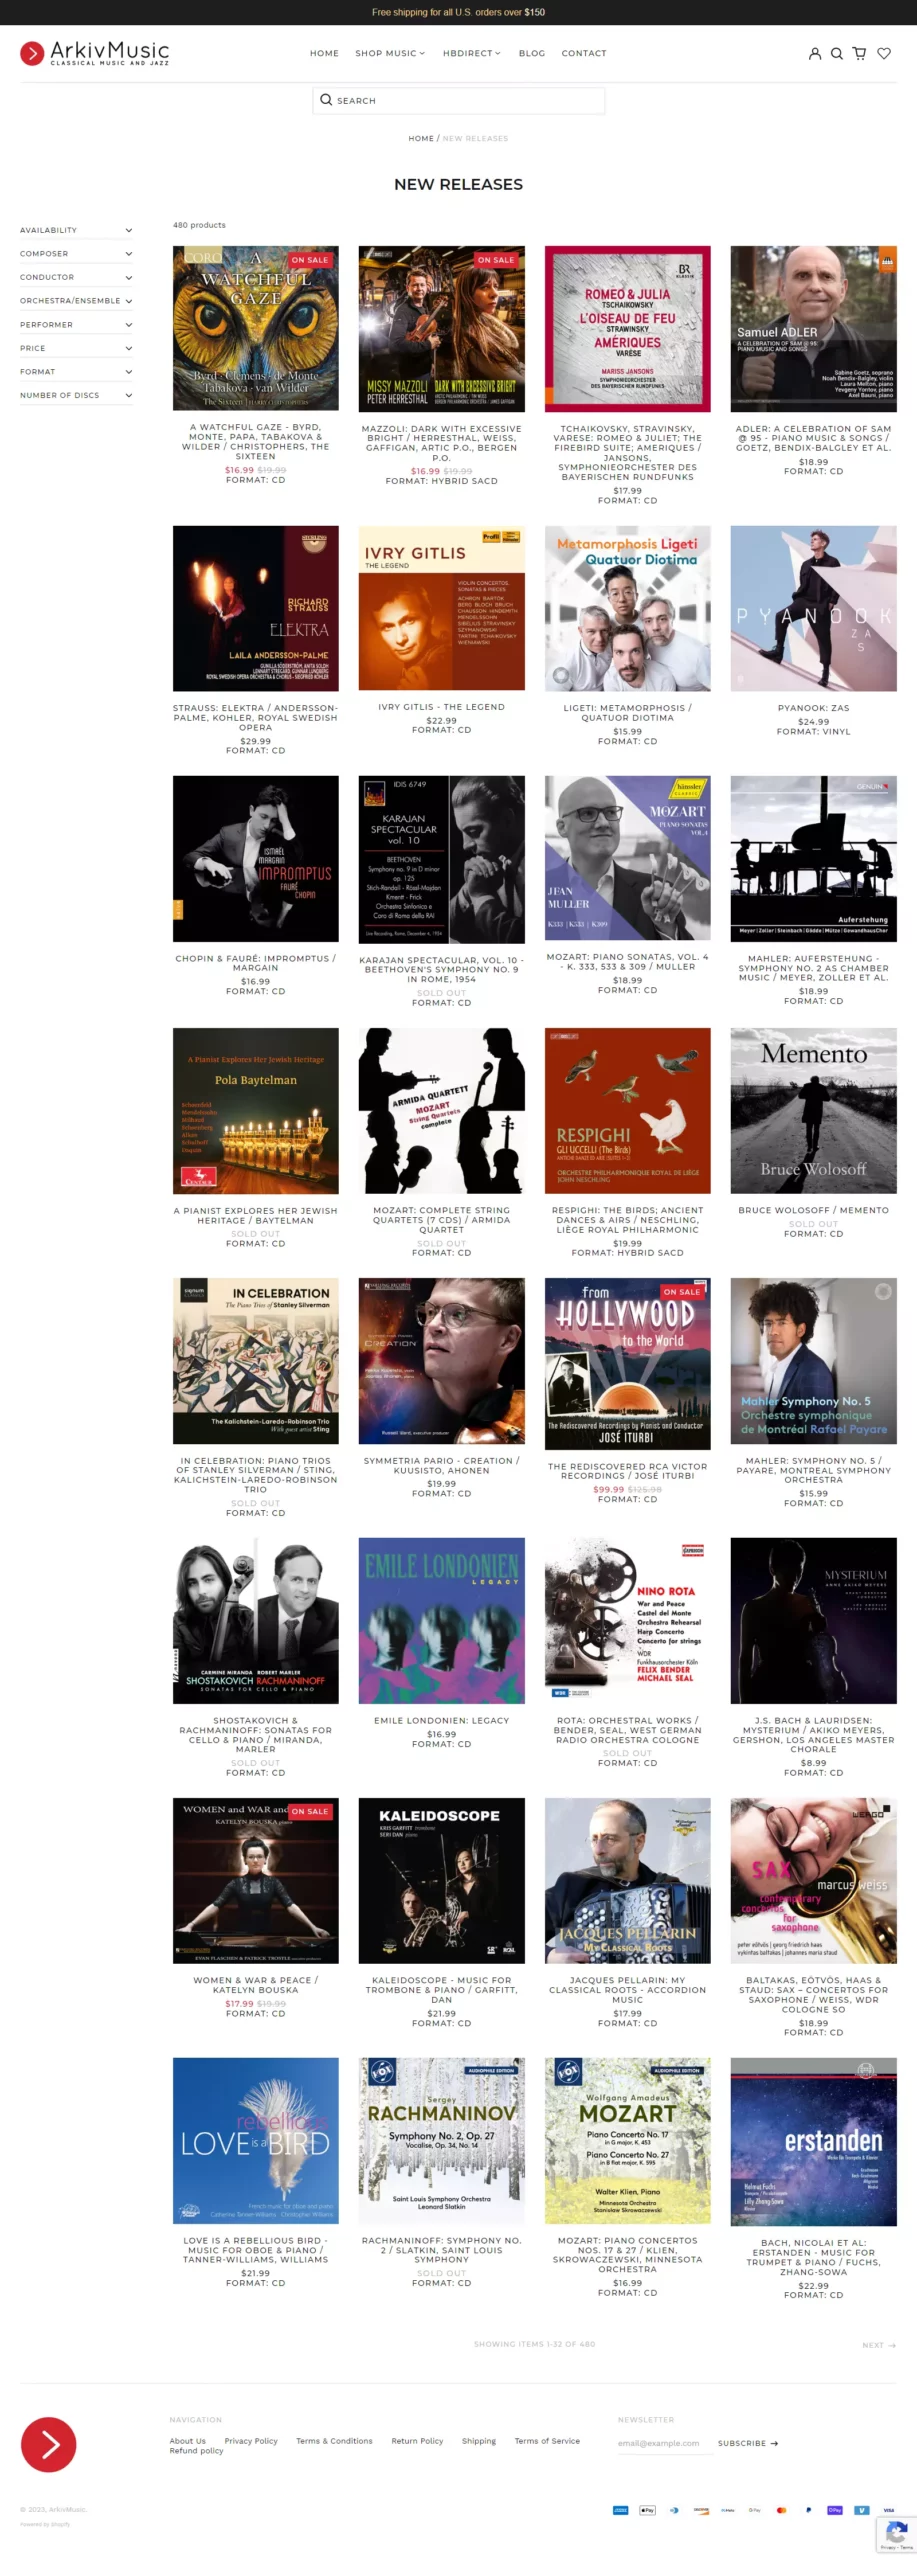
Task: Open the Shop Music dropdown menu
Action: click(x=390, y=54)
